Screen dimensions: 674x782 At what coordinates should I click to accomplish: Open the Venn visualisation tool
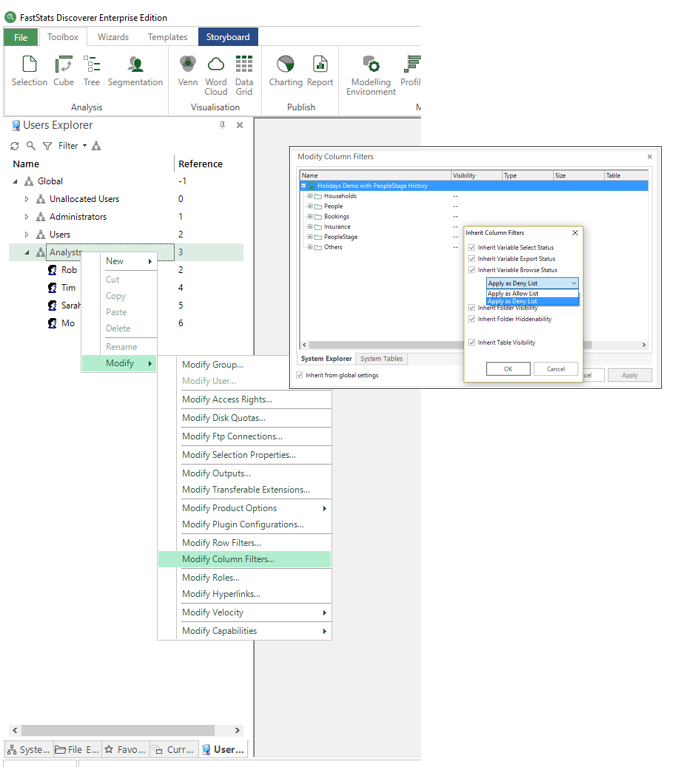coord(188,71)
